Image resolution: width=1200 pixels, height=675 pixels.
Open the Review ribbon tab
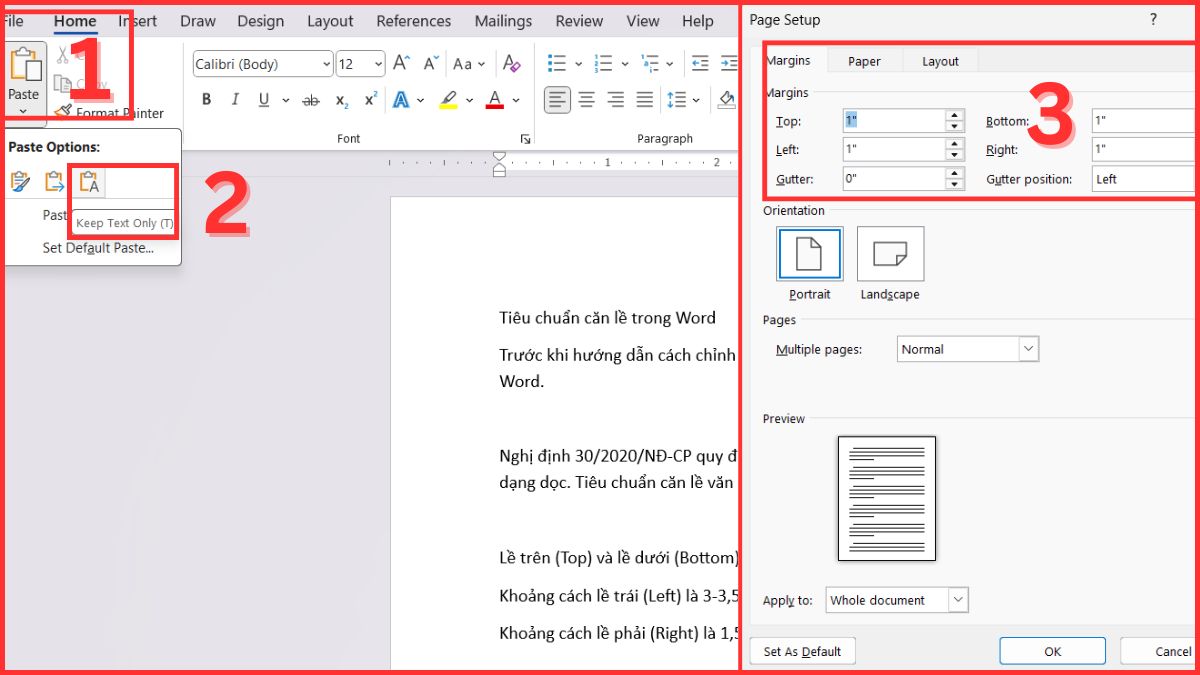(578, 20)
